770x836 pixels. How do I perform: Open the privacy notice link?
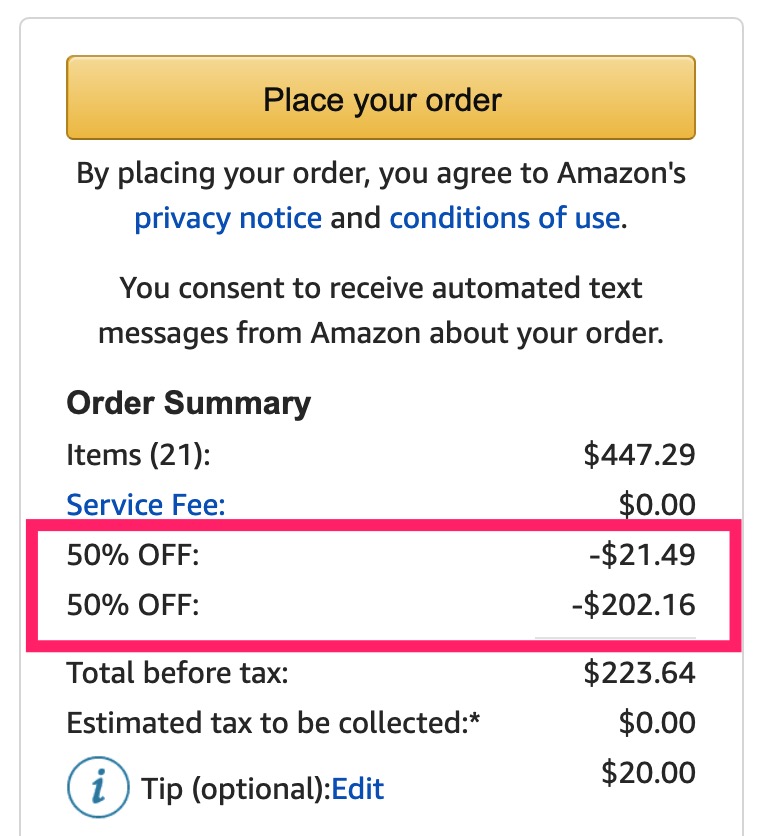point(227,218)
